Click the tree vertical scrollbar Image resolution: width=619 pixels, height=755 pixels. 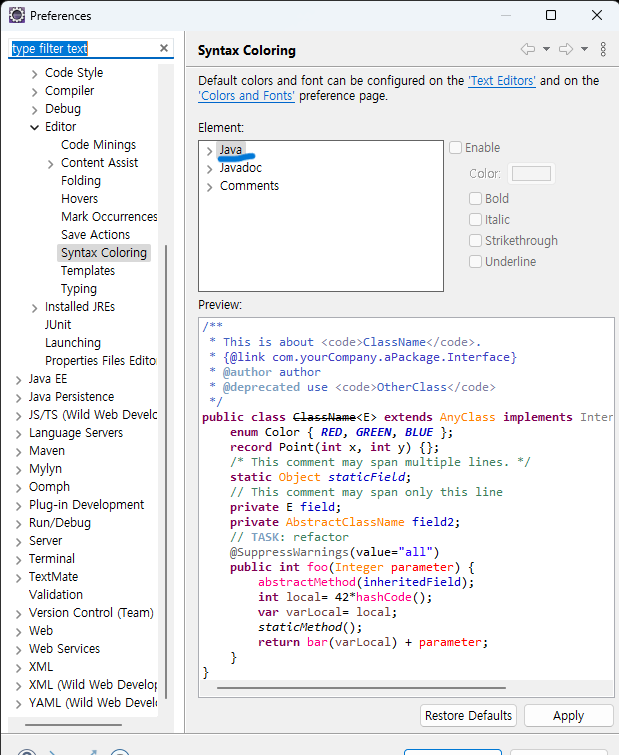pyautogui.click(x=166, y=472)
